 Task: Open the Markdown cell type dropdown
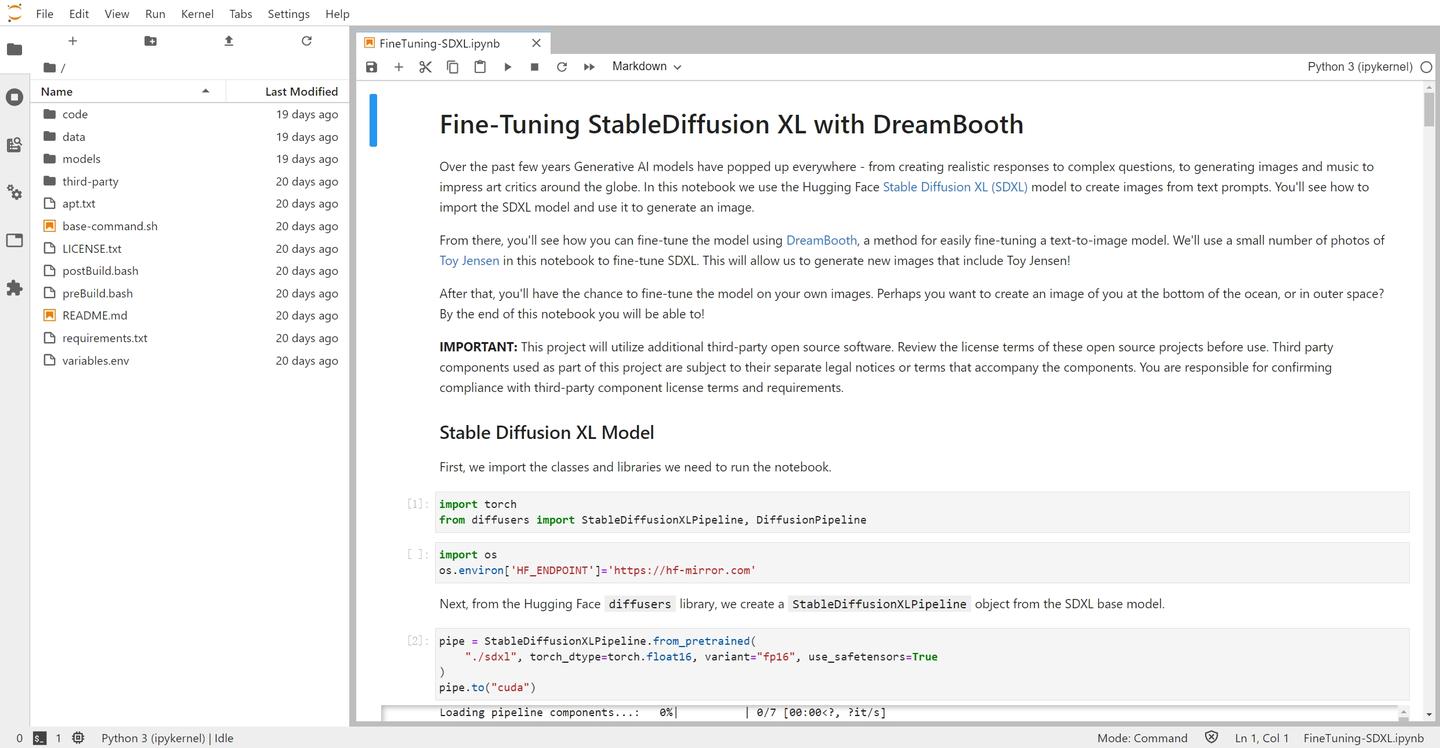[x=644, y=66]
